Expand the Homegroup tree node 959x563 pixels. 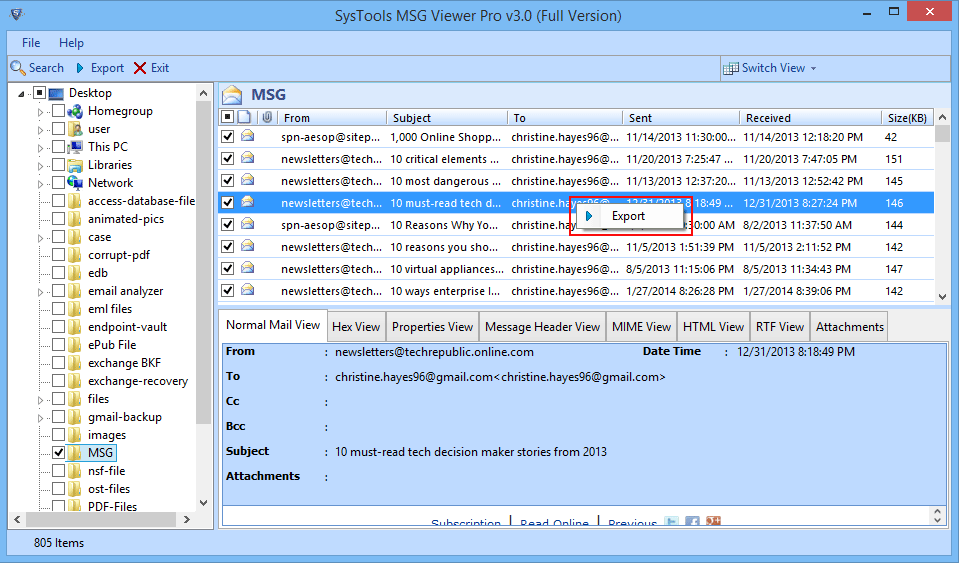tap(40, 112)
